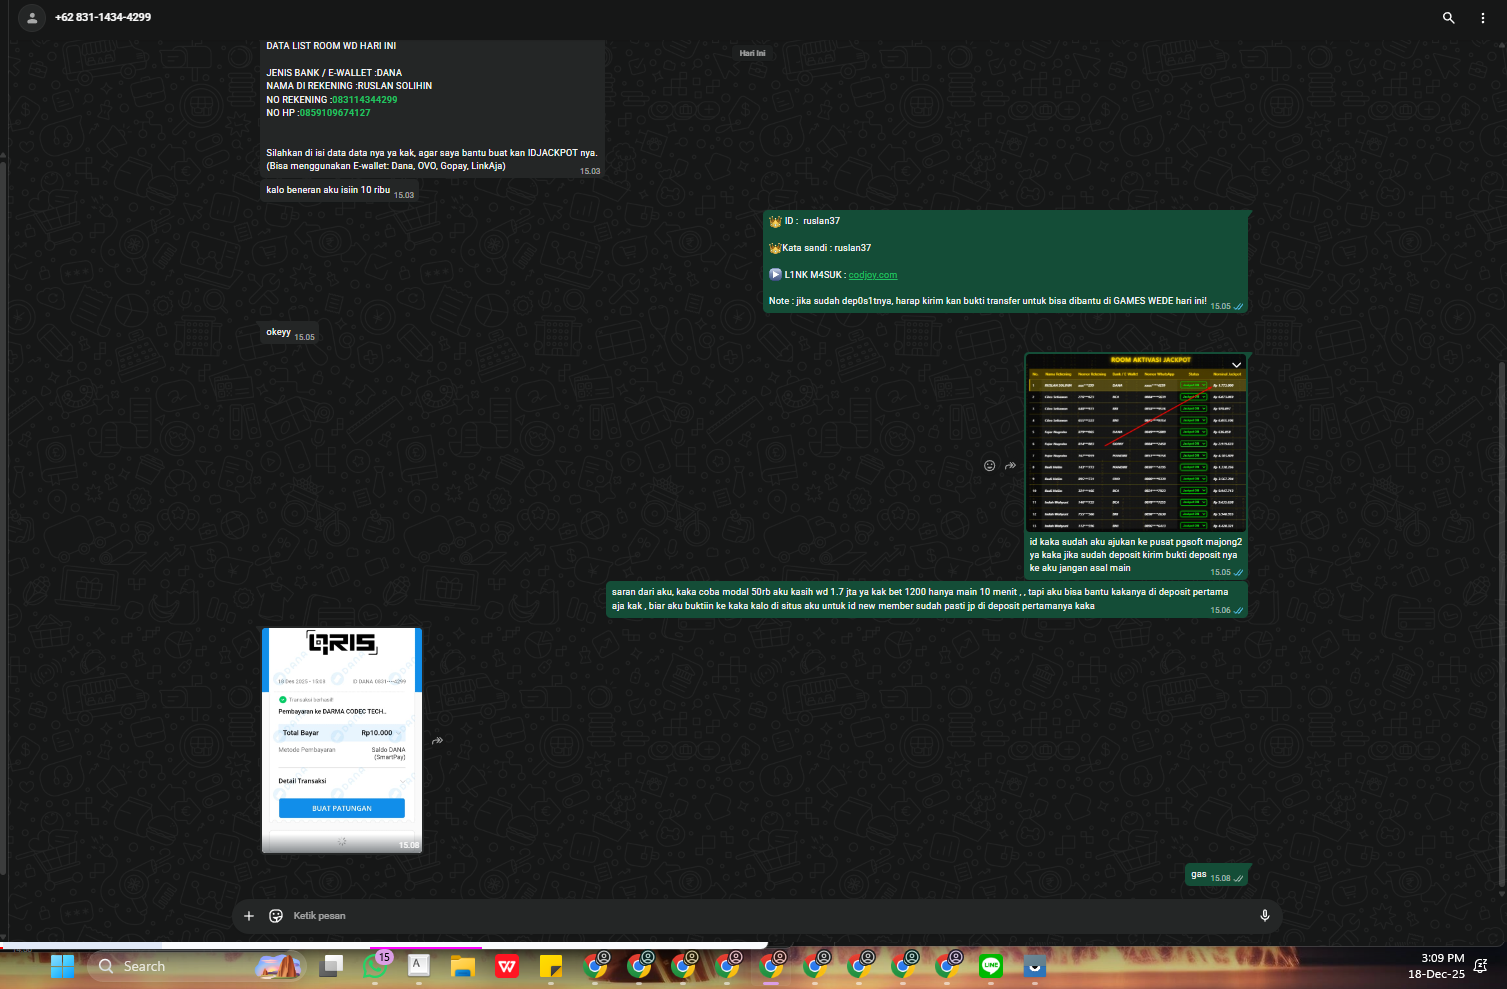Screen dimensions: 1507x989
Task: Open the three-dot chat menu
Action: pos(1483,18)
